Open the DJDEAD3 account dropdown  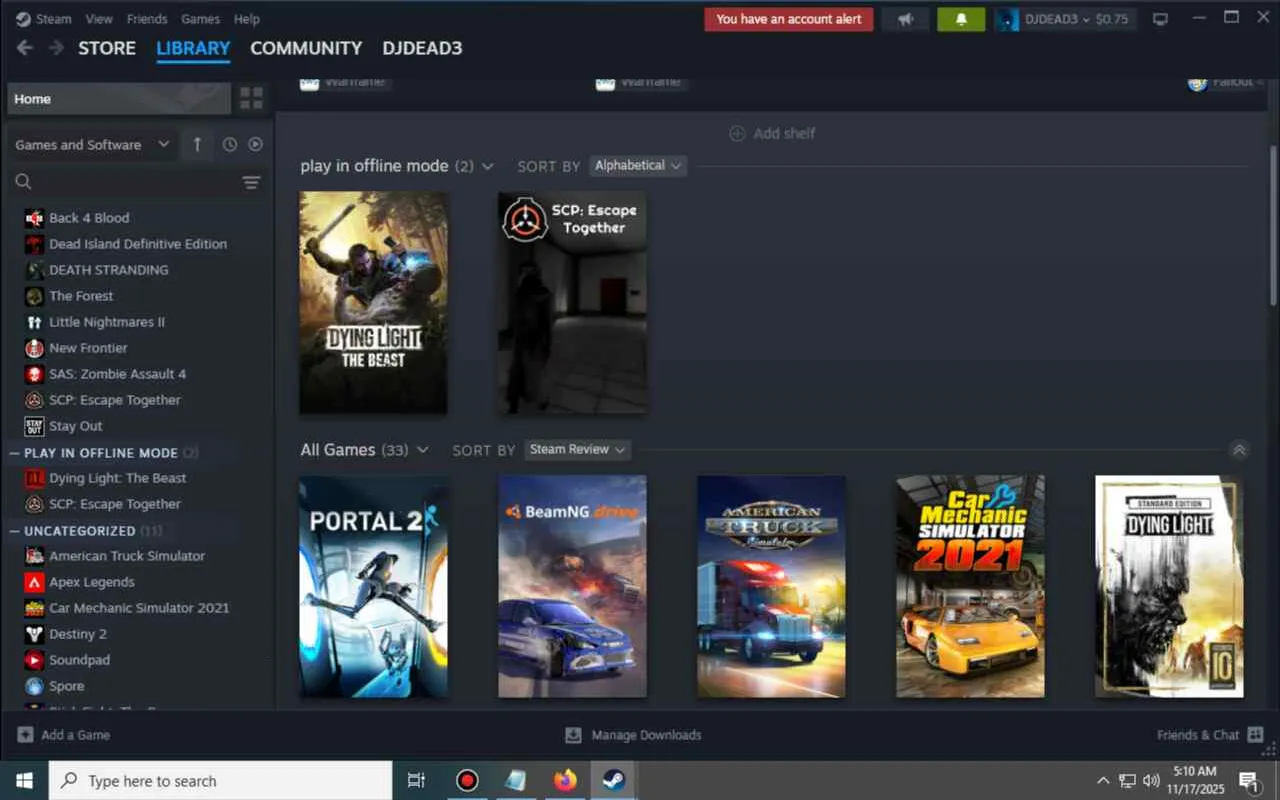1065,19
